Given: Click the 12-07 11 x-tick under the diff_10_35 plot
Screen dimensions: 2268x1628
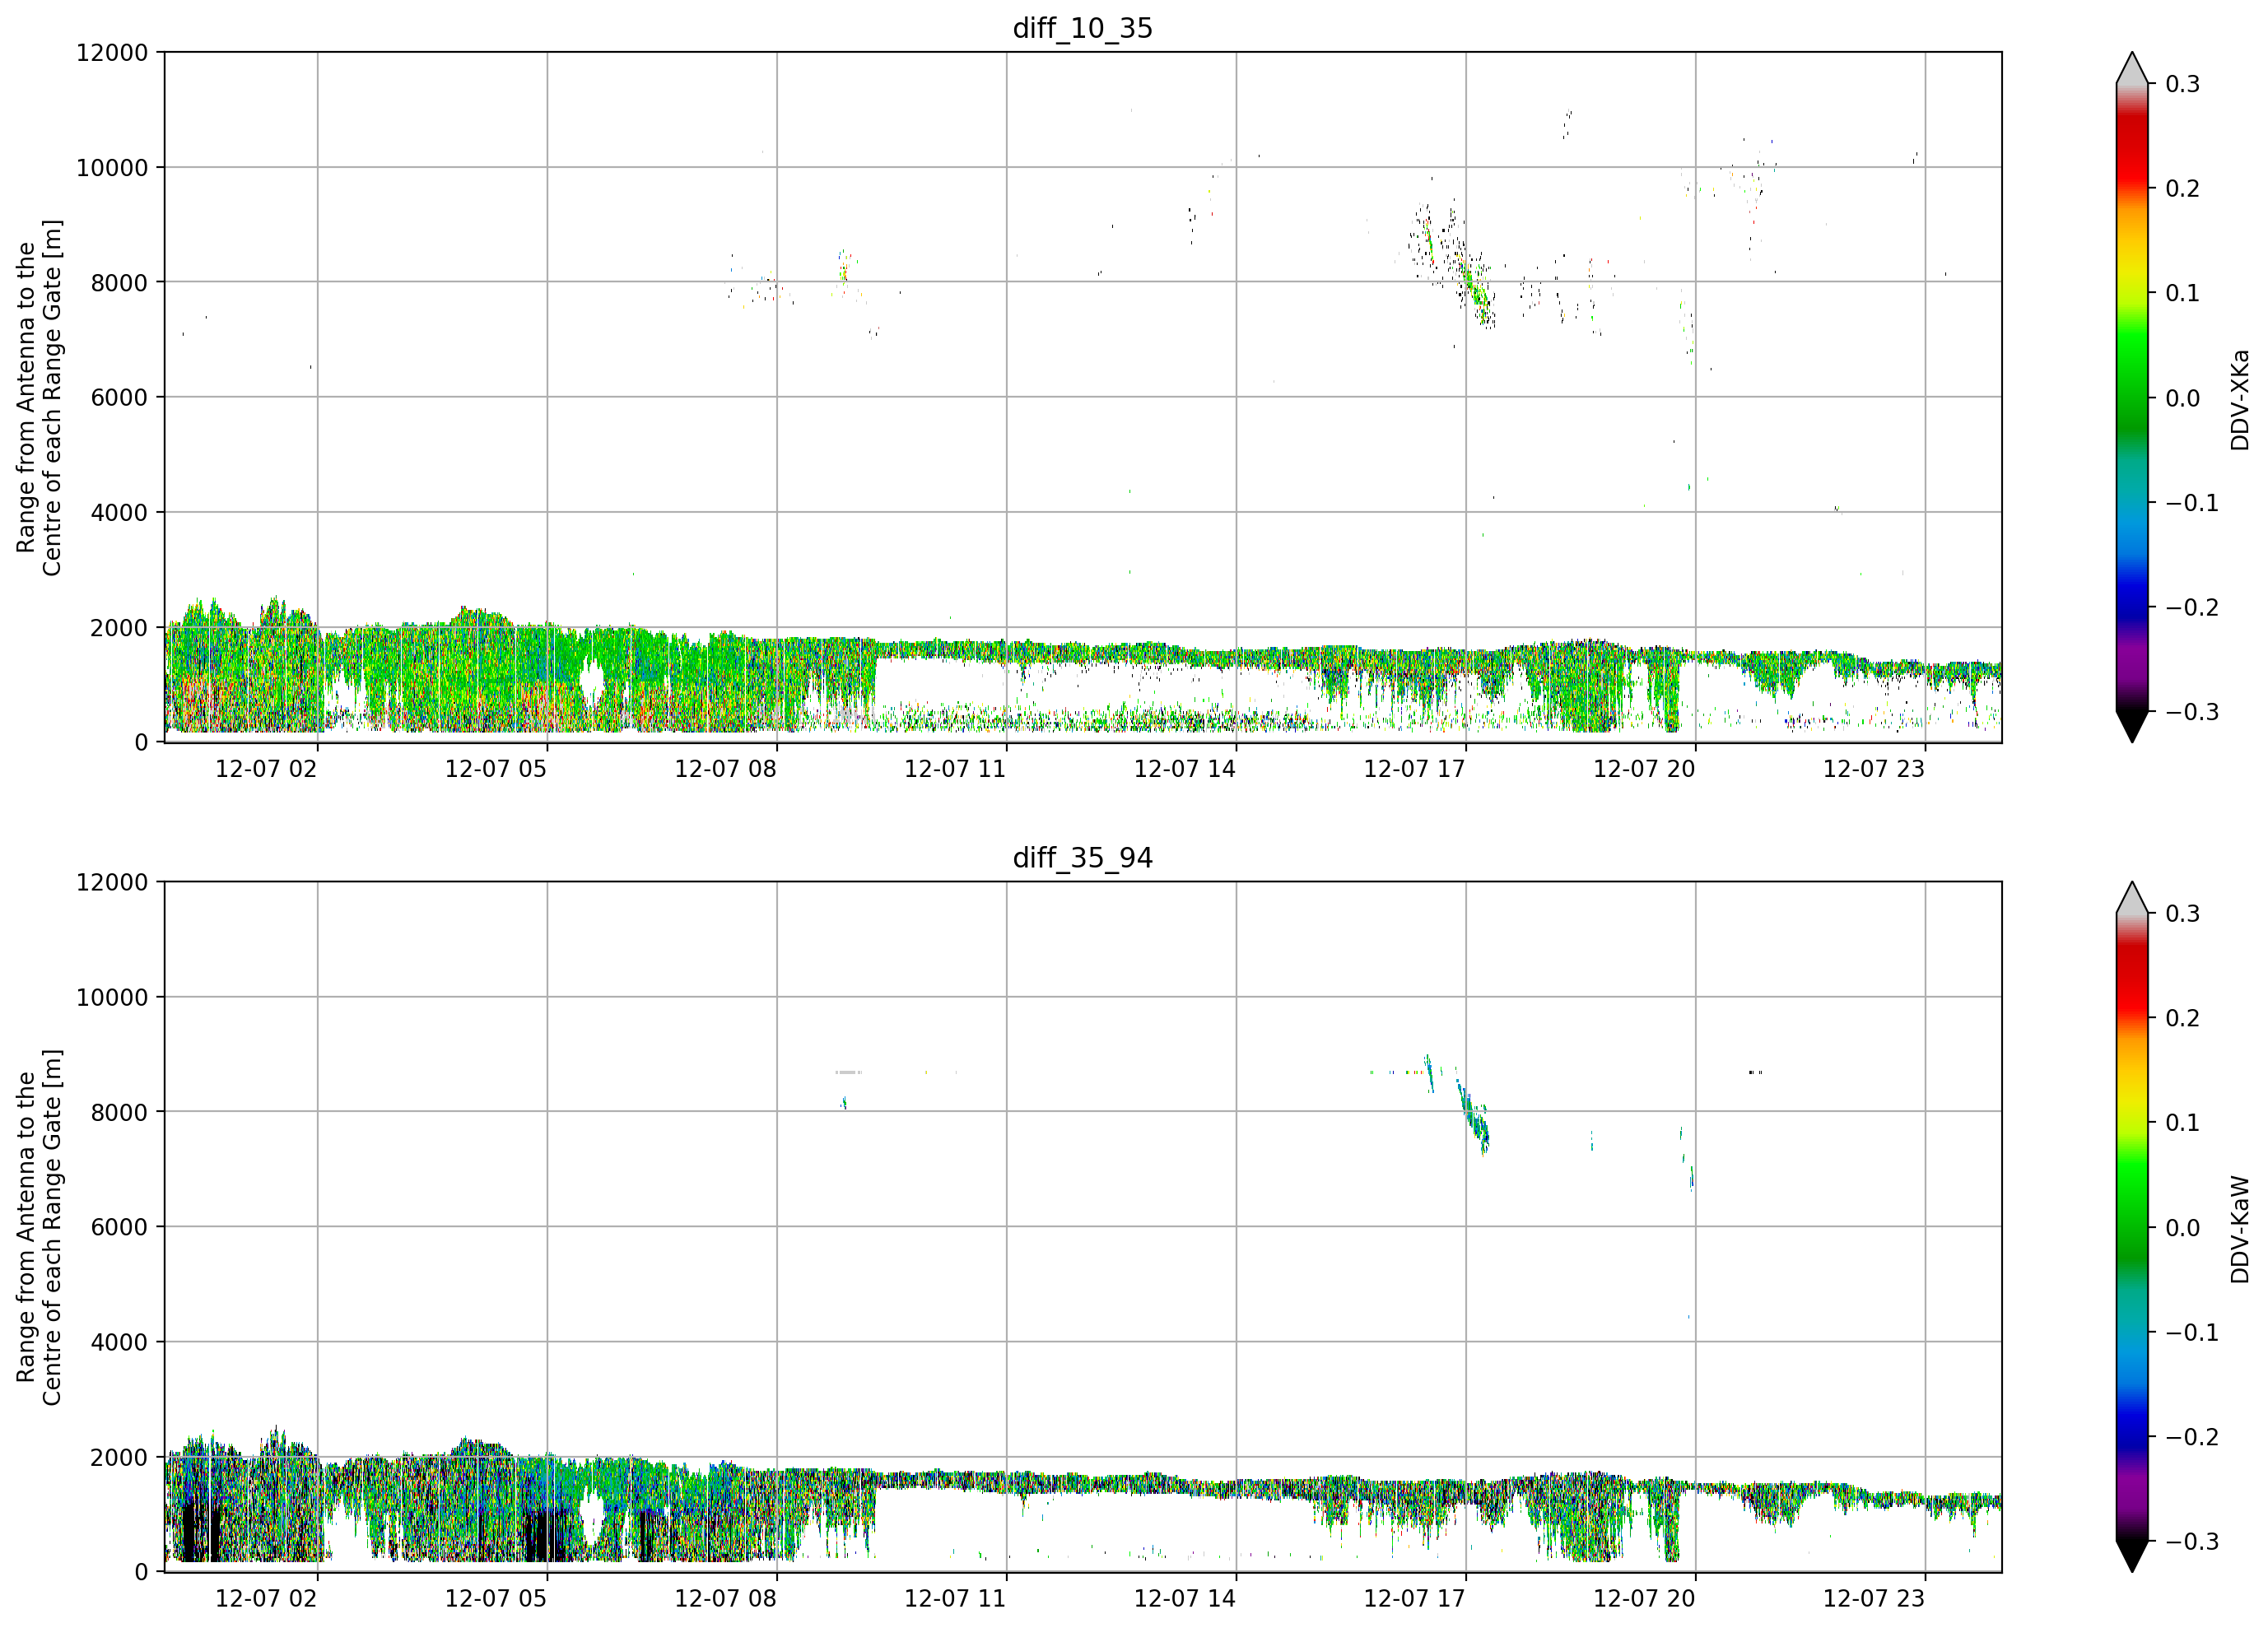Looking at the screenshot, I should tap(955, 769).
